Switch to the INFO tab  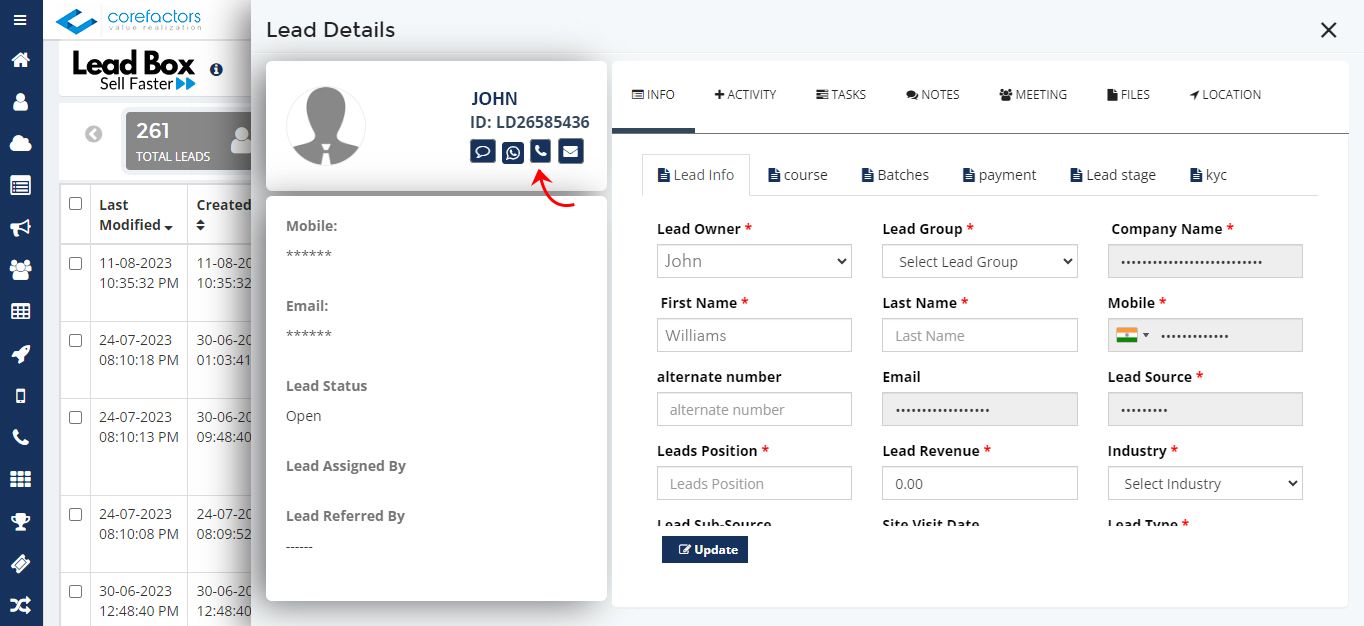[653, 95]
